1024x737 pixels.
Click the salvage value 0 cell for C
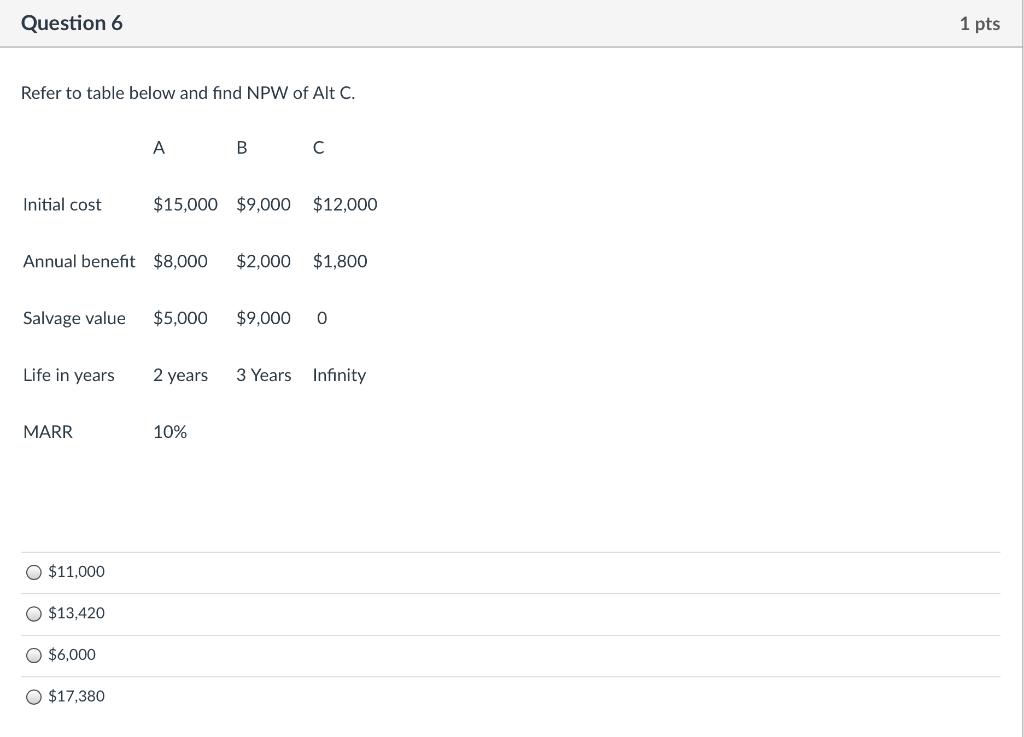[322, 319]
